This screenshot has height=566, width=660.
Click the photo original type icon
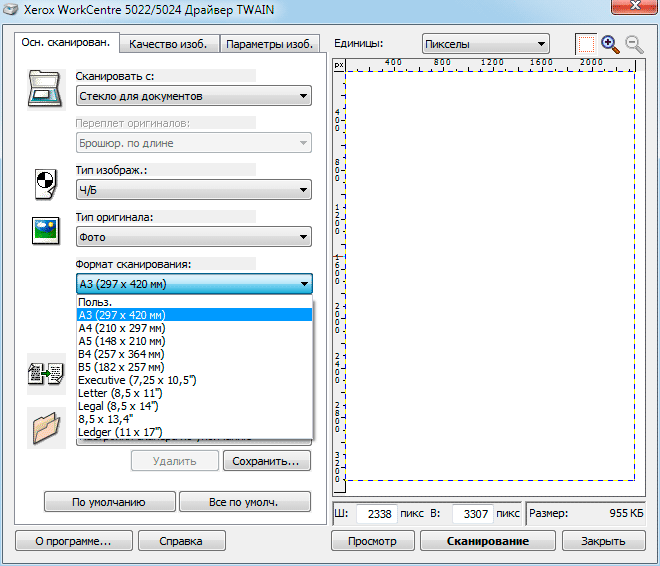tap(45, 231)
